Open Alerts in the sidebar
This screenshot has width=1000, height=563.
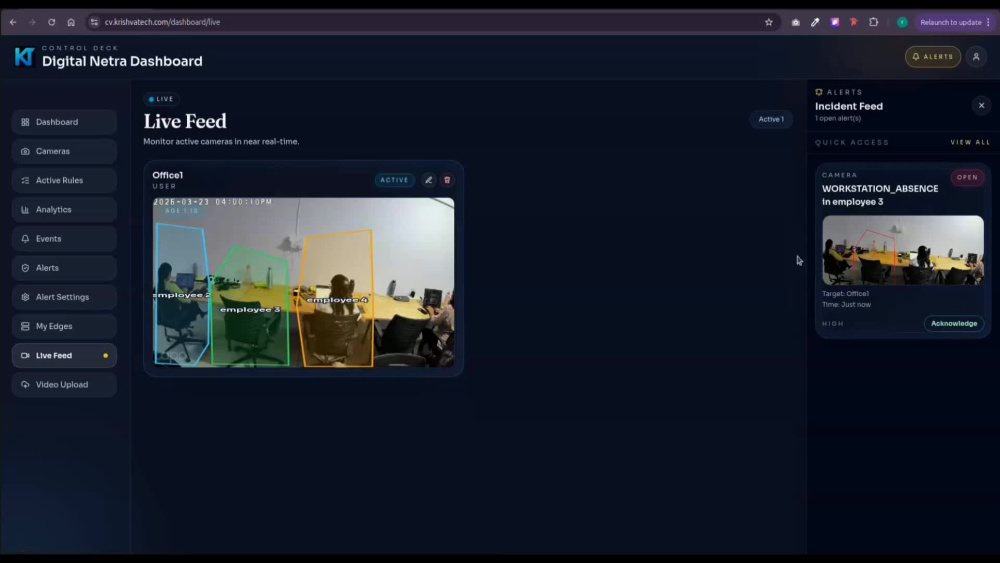point(64,268)
